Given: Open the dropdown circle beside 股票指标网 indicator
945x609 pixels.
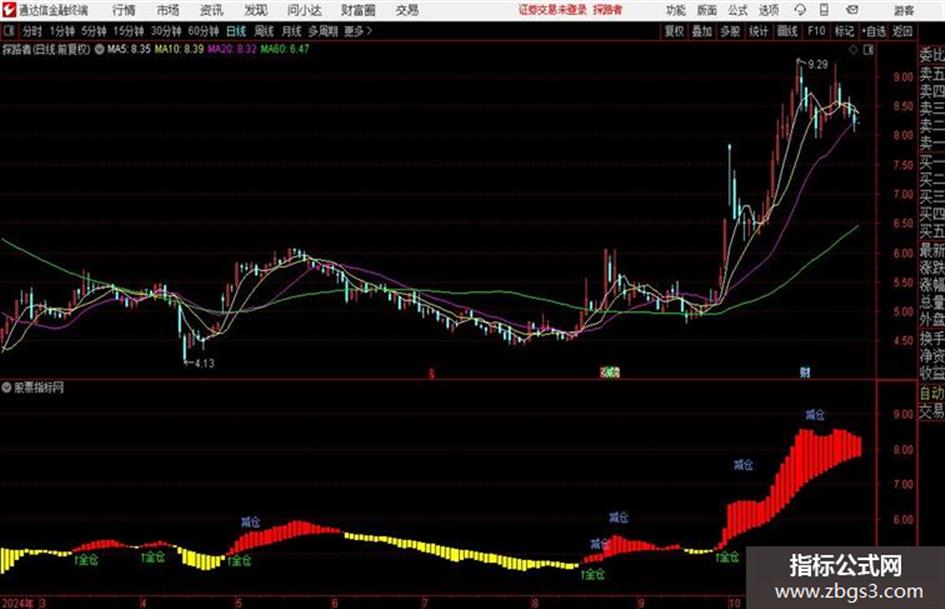Looking at the screenshot, I should 7,388.
